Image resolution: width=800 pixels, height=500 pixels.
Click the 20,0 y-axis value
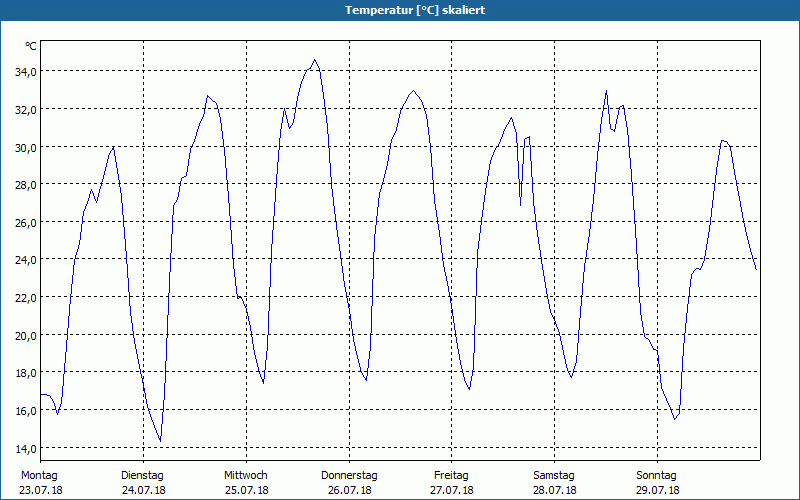coord(26,336)
